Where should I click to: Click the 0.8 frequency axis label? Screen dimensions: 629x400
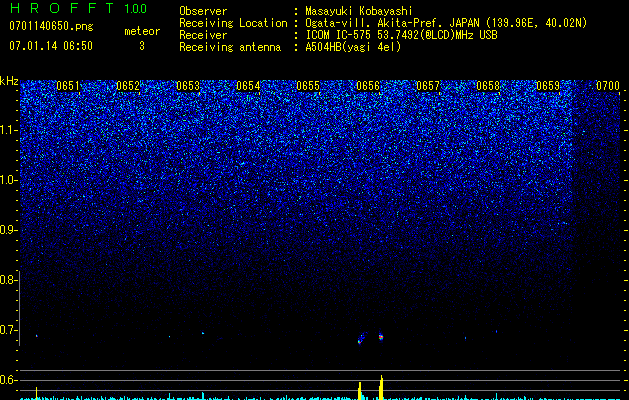8,280
